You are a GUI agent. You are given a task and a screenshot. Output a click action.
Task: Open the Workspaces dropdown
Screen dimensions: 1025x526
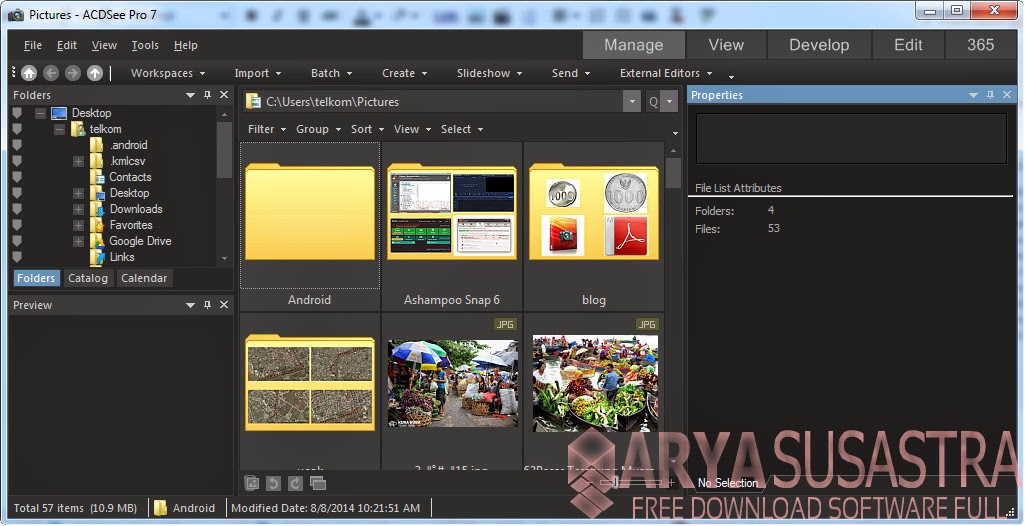(167, 73)
